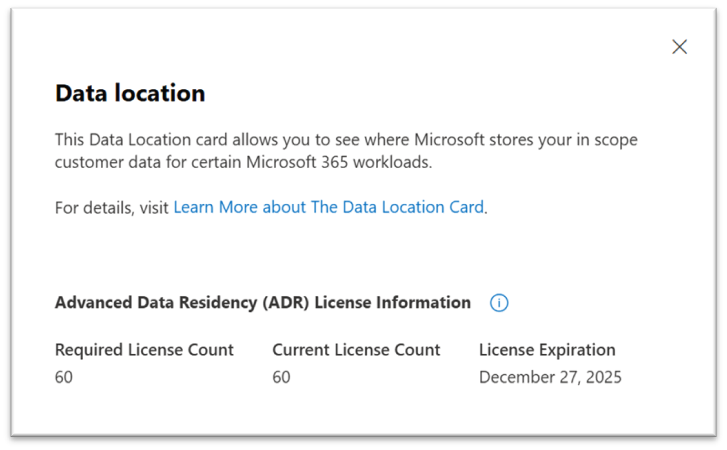Click 'Microsoft stores your in scope' text
The width and height of the screenshot is (727, 450).
point(526,139)
